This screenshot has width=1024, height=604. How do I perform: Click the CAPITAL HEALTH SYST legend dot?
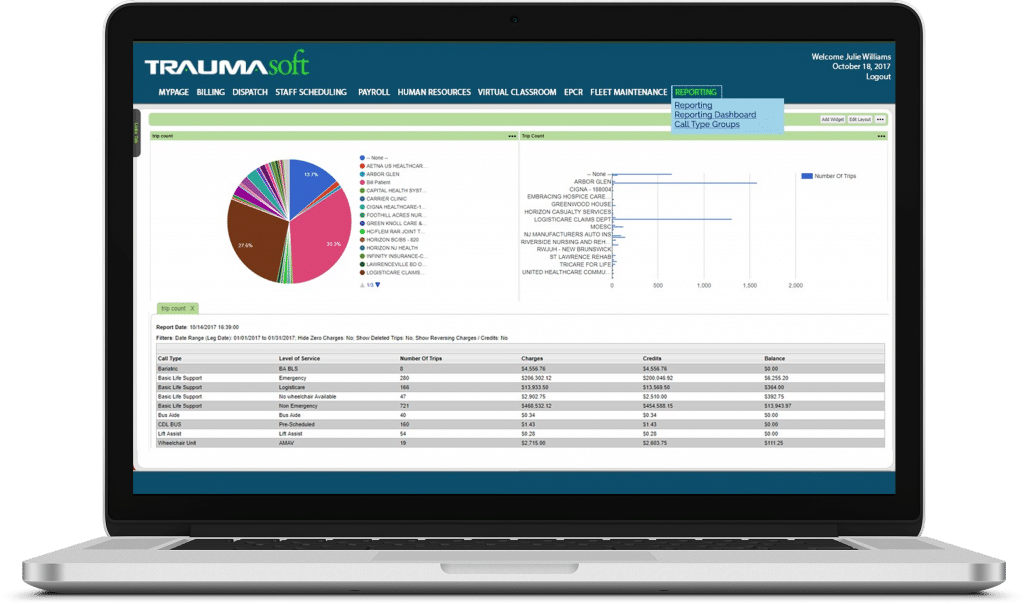361,191
